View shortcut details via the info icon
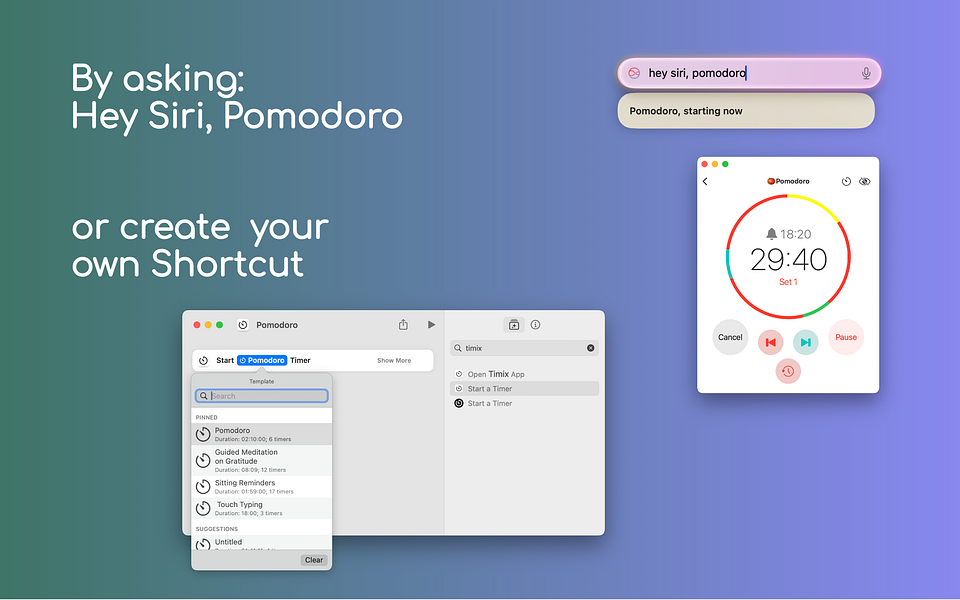The width and height of the screenshot is (960, 600). click(x=534, y=324)
